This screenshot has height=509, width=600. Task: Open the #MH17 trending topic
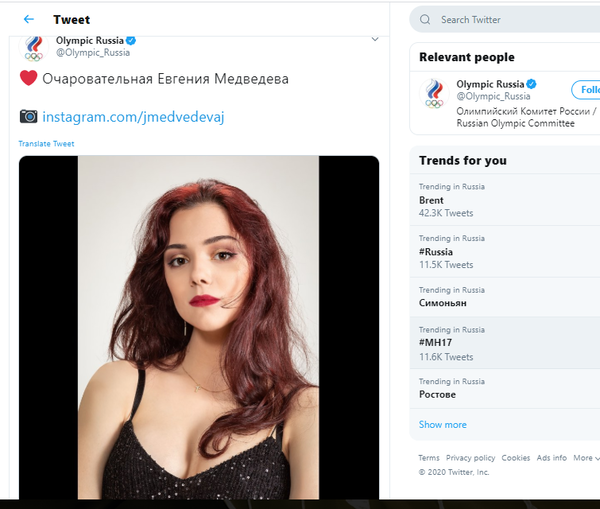click(505, 343)
